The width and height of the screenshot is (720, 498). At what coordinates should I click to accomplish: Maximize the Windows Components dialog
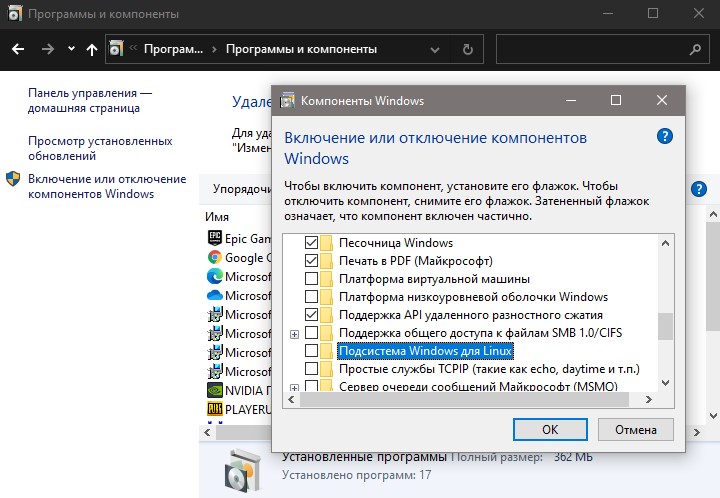point(616,100)
